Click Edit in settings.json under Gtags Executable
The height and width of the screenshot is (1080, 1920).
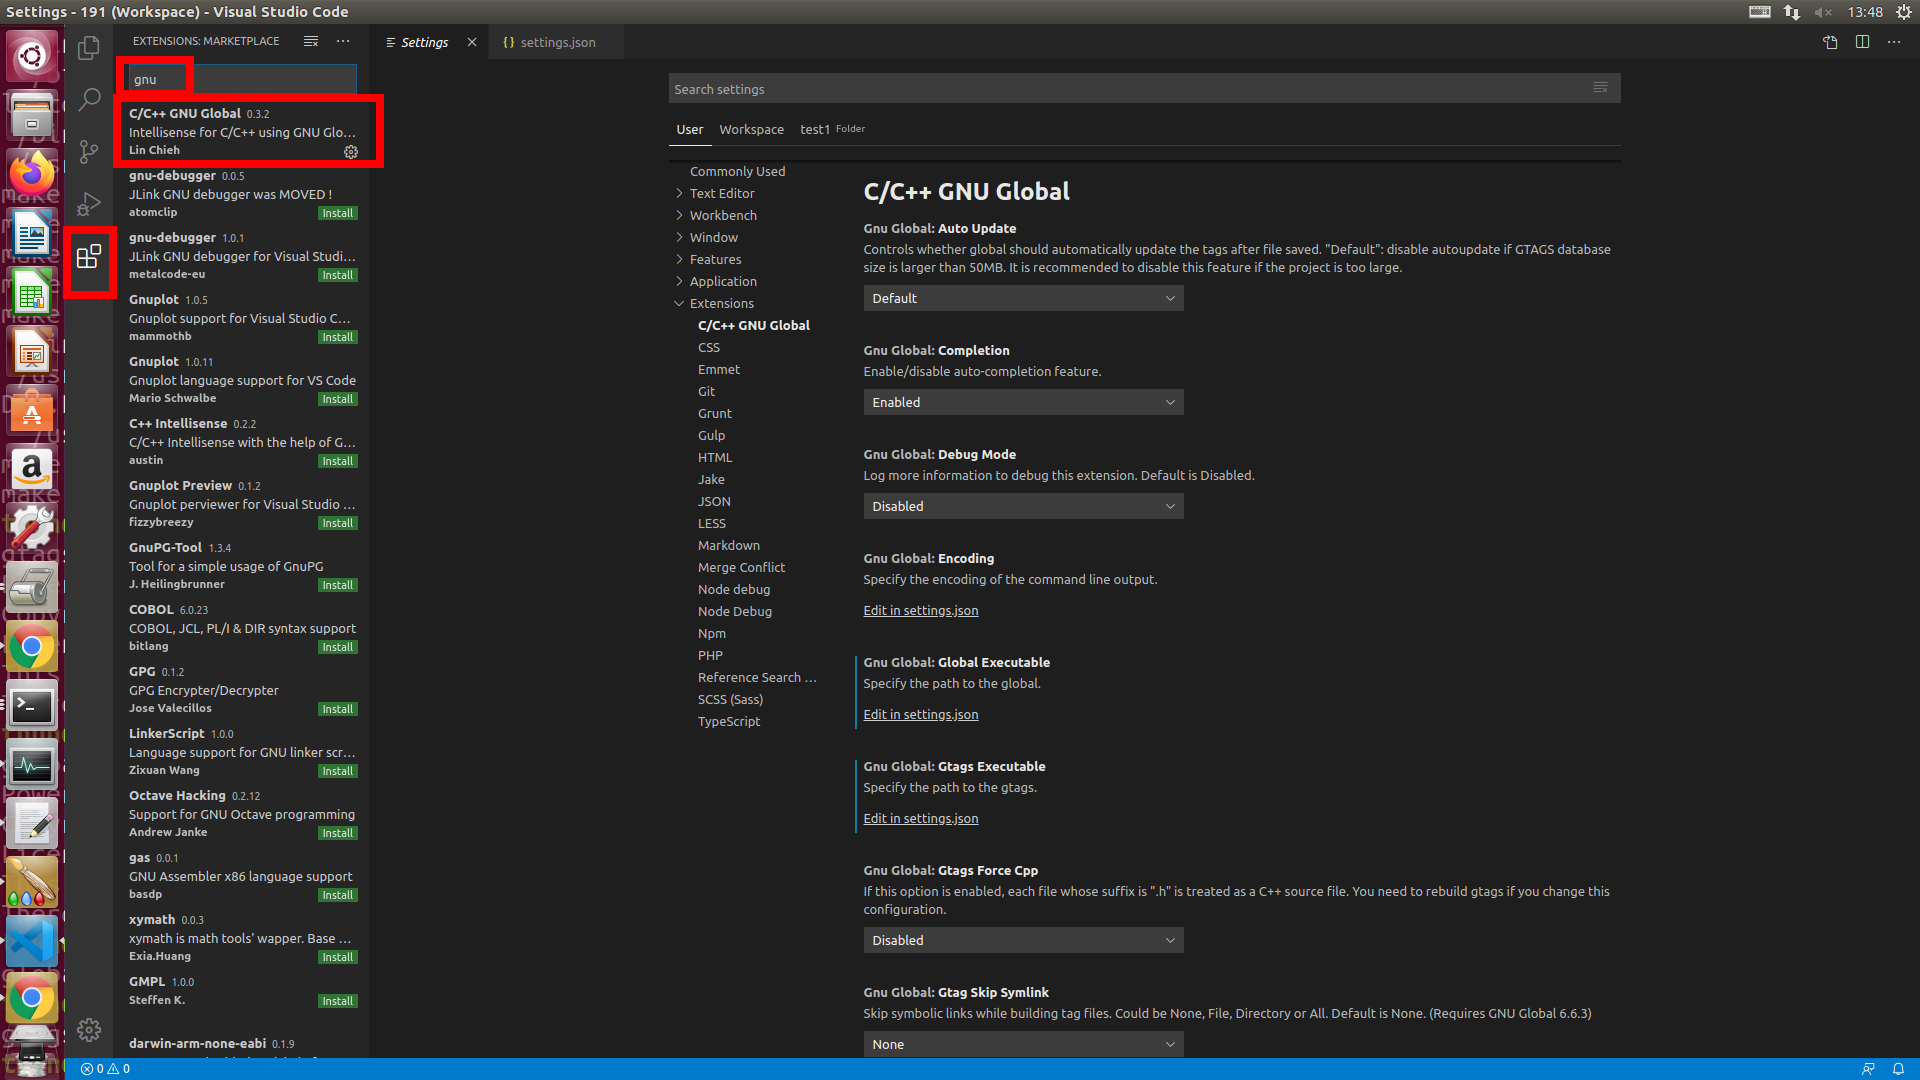click(x=921, y=818)
